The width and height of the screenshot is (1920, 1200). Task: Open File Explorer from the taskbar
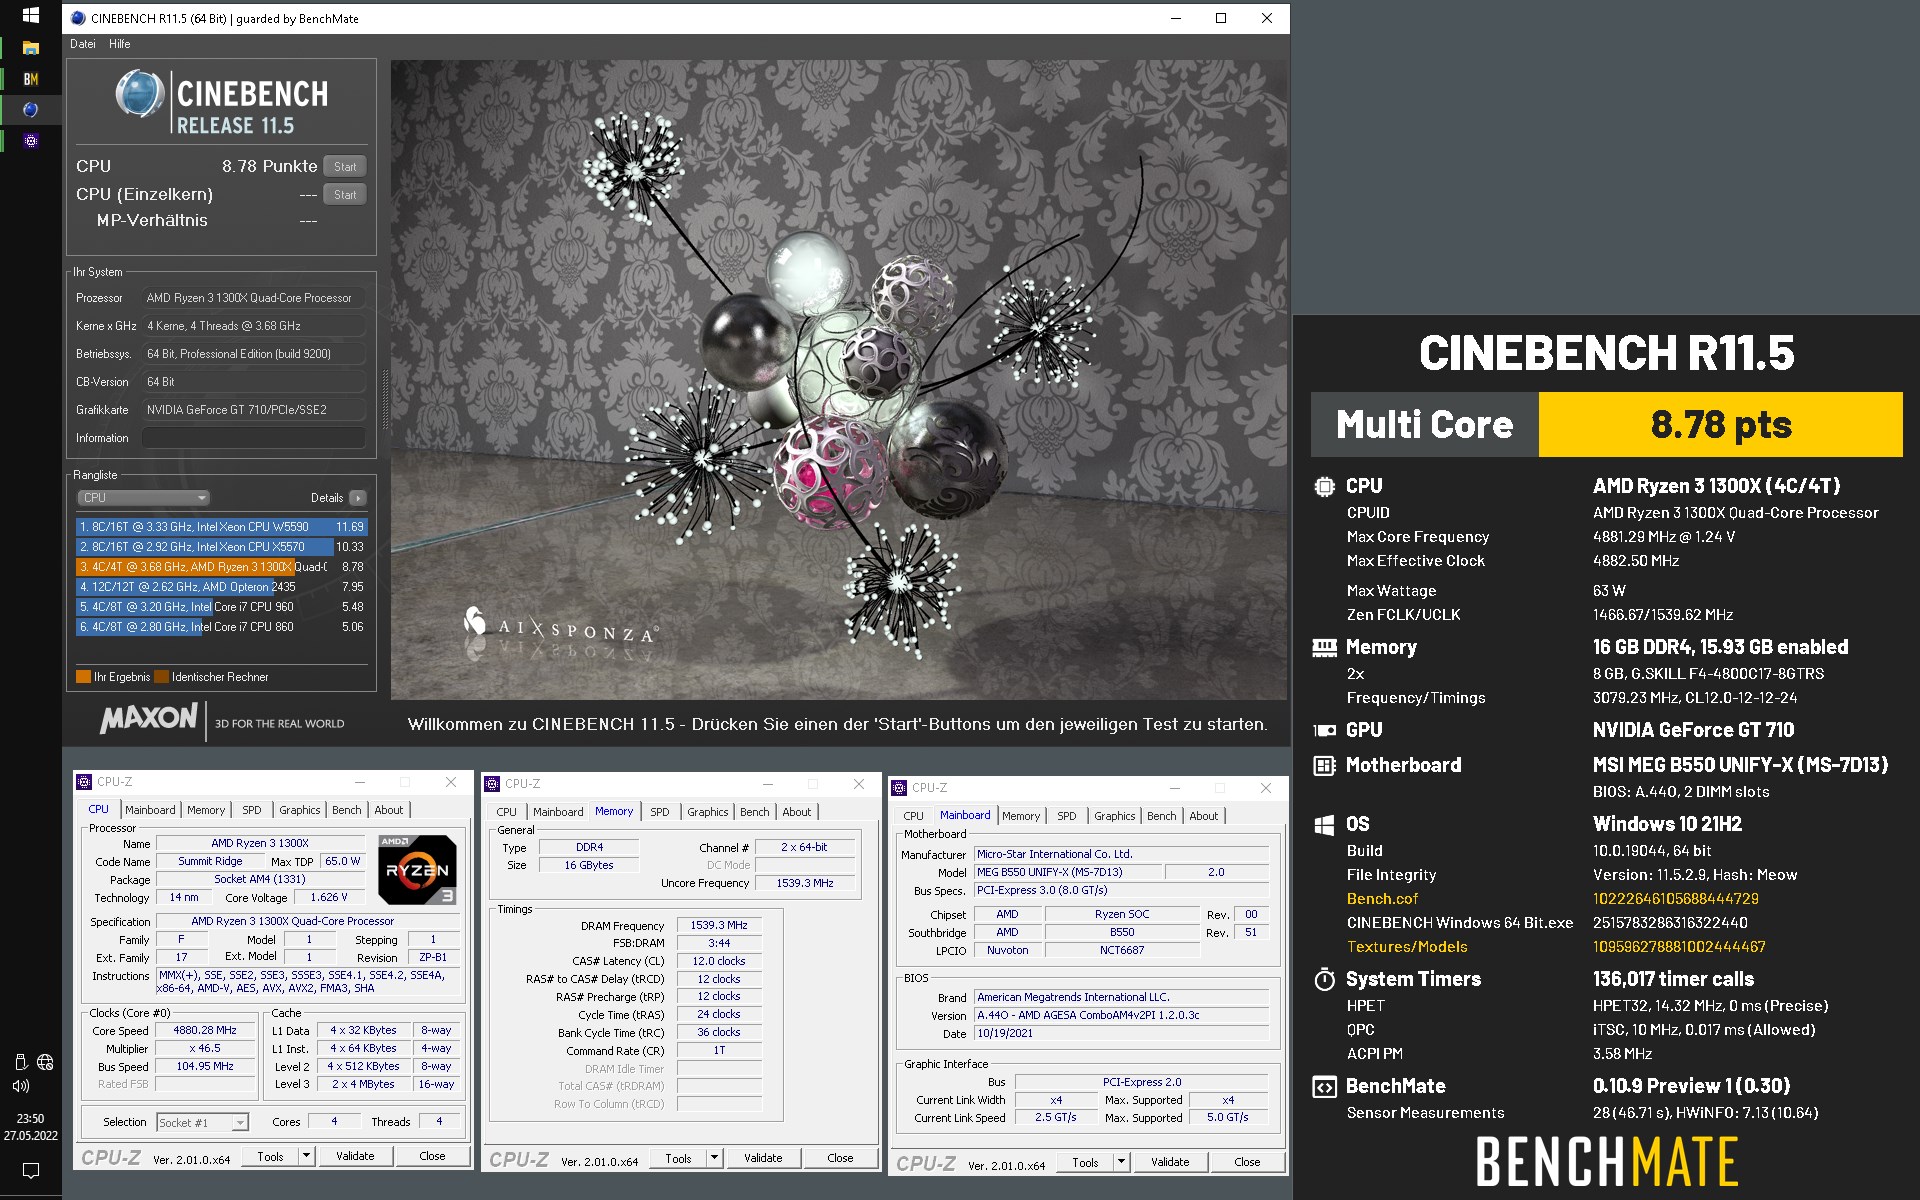point(30,48)
